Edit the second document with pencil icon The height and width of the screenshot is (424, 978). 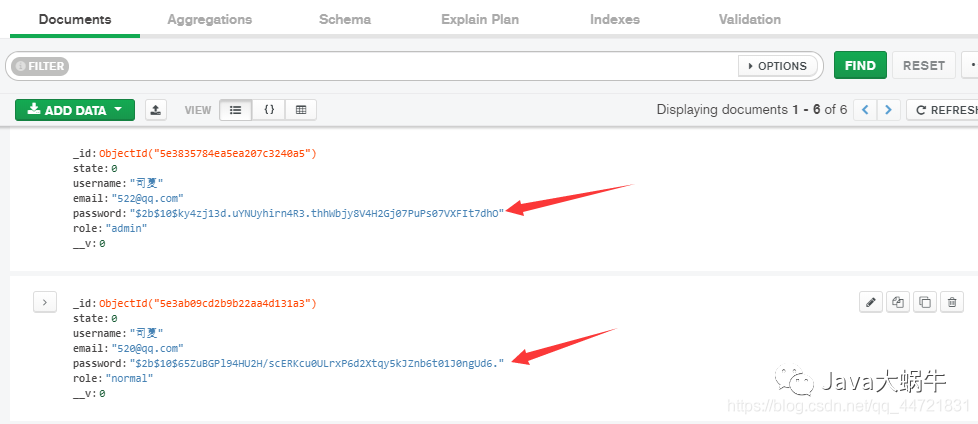click(x=872, y=302)
